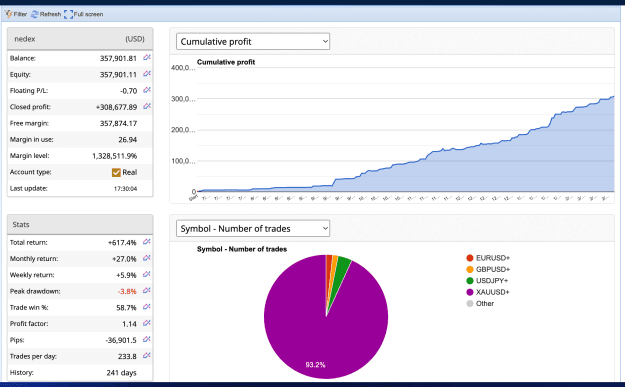Click the Real account type check icon
The height and width of the screenshot is (387, 625).
click(116, 172)
